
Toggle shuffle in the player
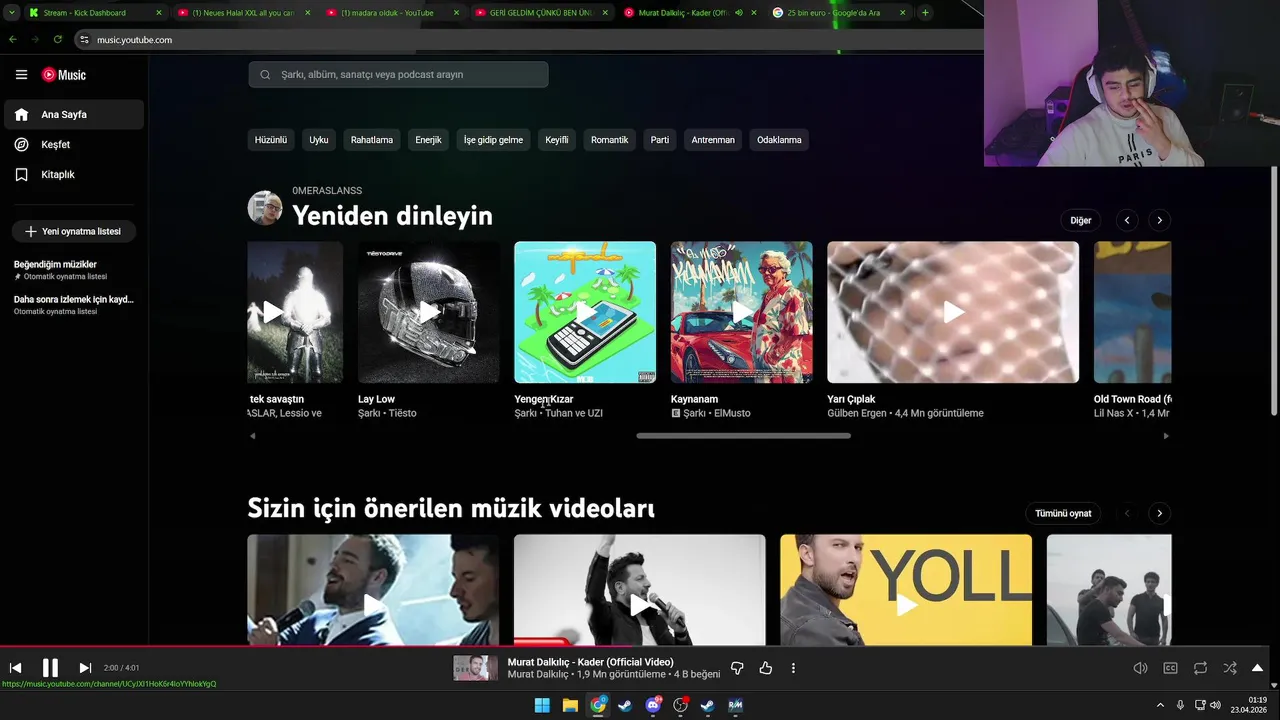click(x=1230, y=668)
